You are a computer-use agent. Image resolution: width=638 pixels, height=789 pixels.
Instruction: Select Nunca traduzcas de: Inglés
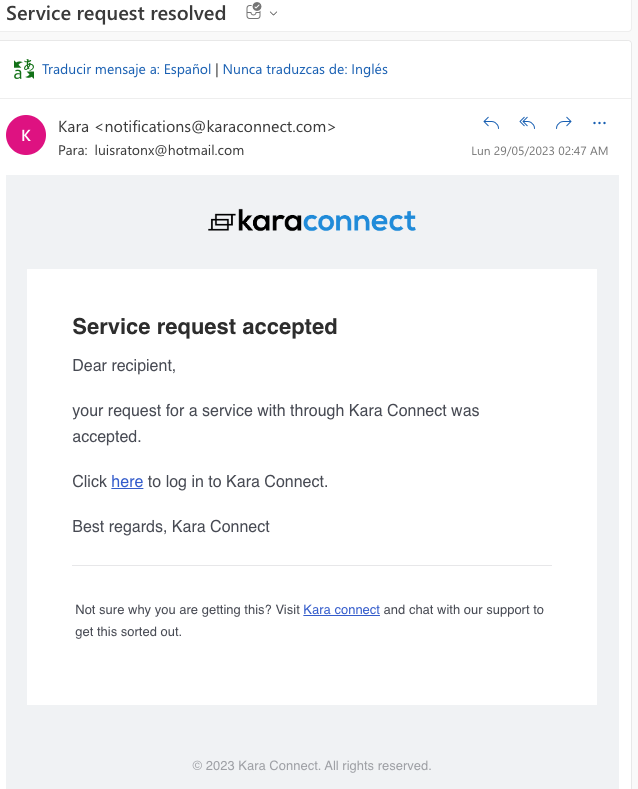coord(305,69)
